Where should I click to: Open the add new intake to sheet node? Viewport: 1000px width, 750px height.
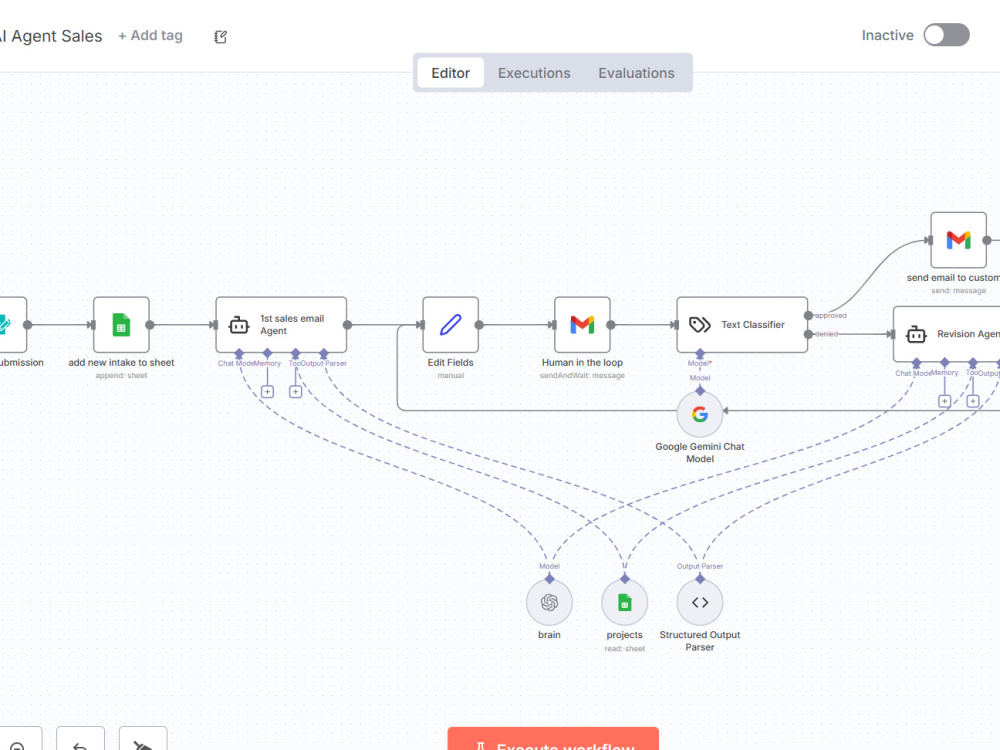(x=121, y=325)
